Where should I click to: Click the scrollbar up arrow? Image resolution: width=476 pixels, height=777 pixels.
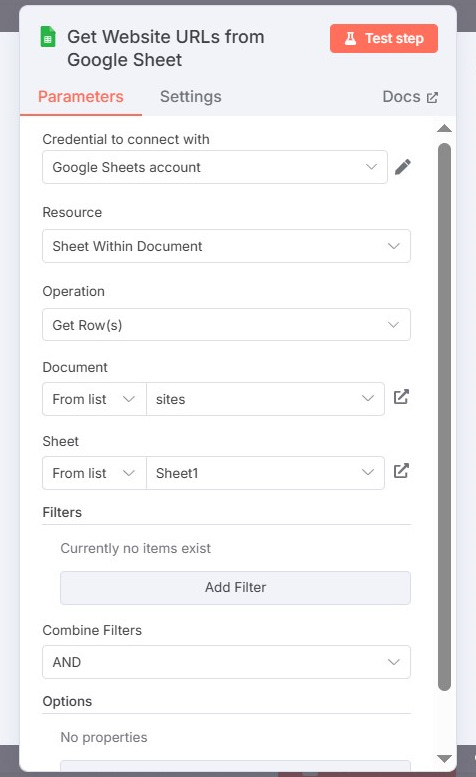pos(444,128)
